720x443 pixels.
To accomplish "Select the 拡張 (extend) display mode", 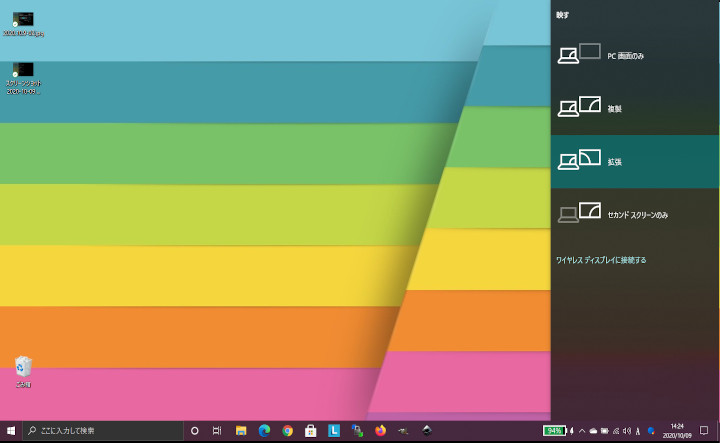I will [x=635, y=162].
